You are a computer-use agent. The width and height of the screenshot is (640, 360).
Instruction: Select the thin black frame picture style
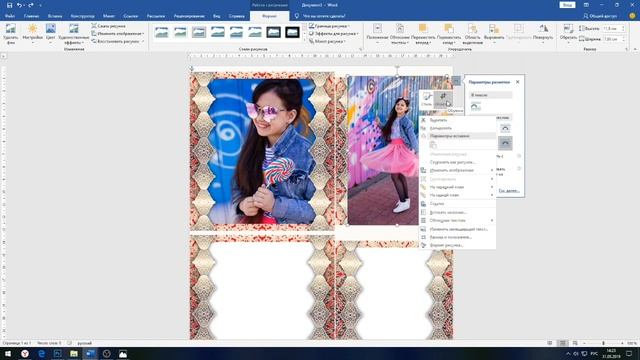point(273,32)
